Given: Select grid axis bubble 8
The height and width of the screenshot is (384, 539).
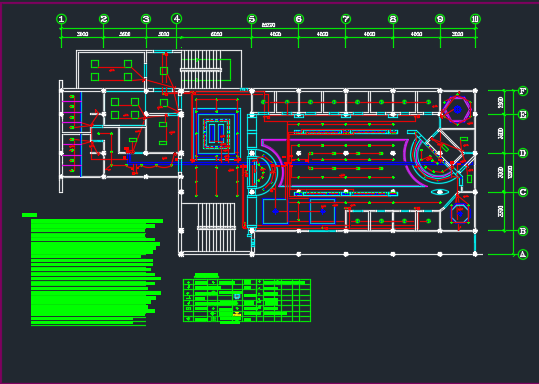Looking at the screenshot, I should [393, 19].
